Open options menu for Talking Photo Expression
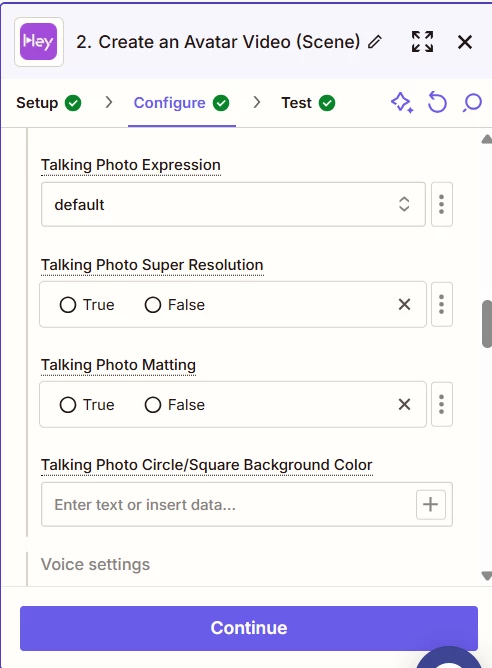Screen dimensions: 492x668 441,204
